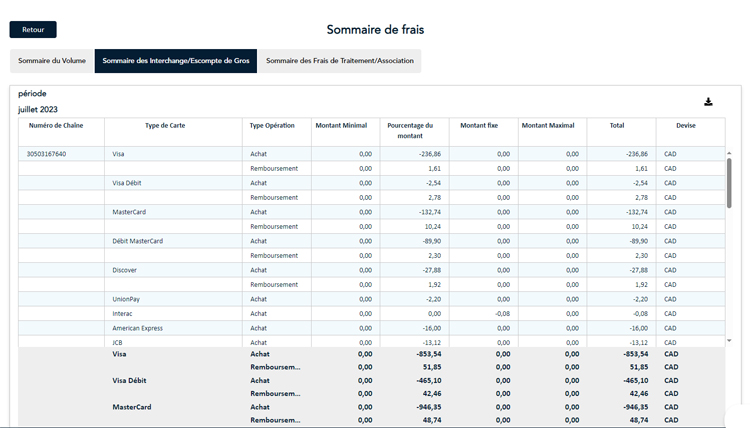Click the -0,08 Montant fixe value

point(502,314)
